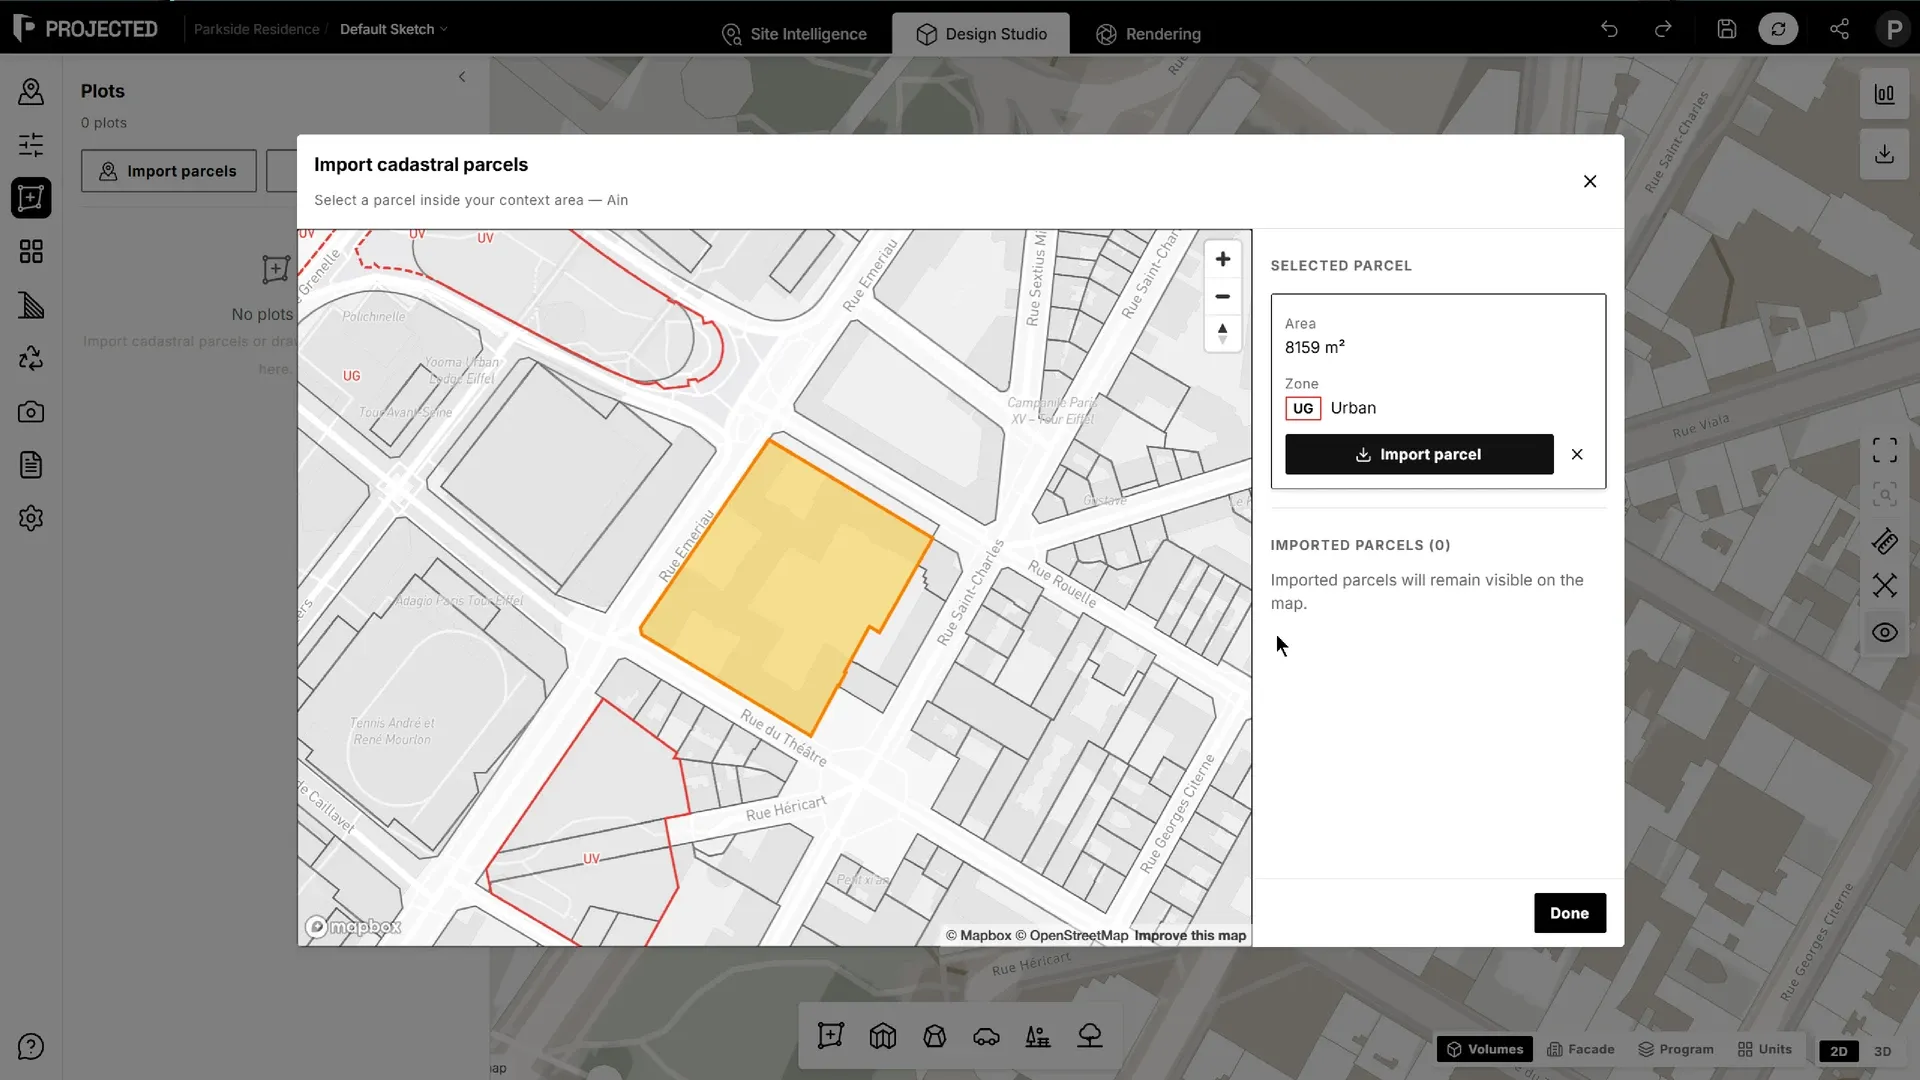This screenshot has height=1080, width=1920.
Task: Reset map bearing with compass button
Action: point(1223,333)
